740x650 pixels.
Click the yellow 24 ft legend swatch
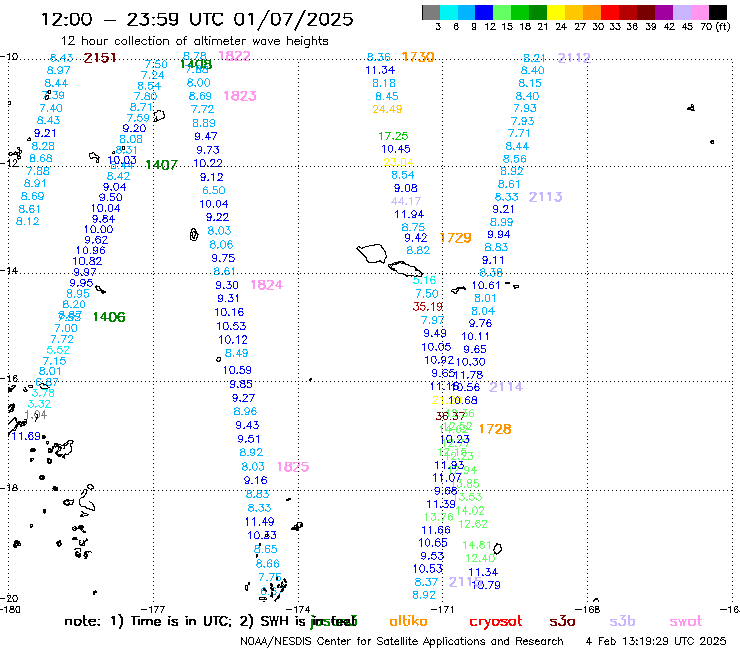(x=555, y=12)
